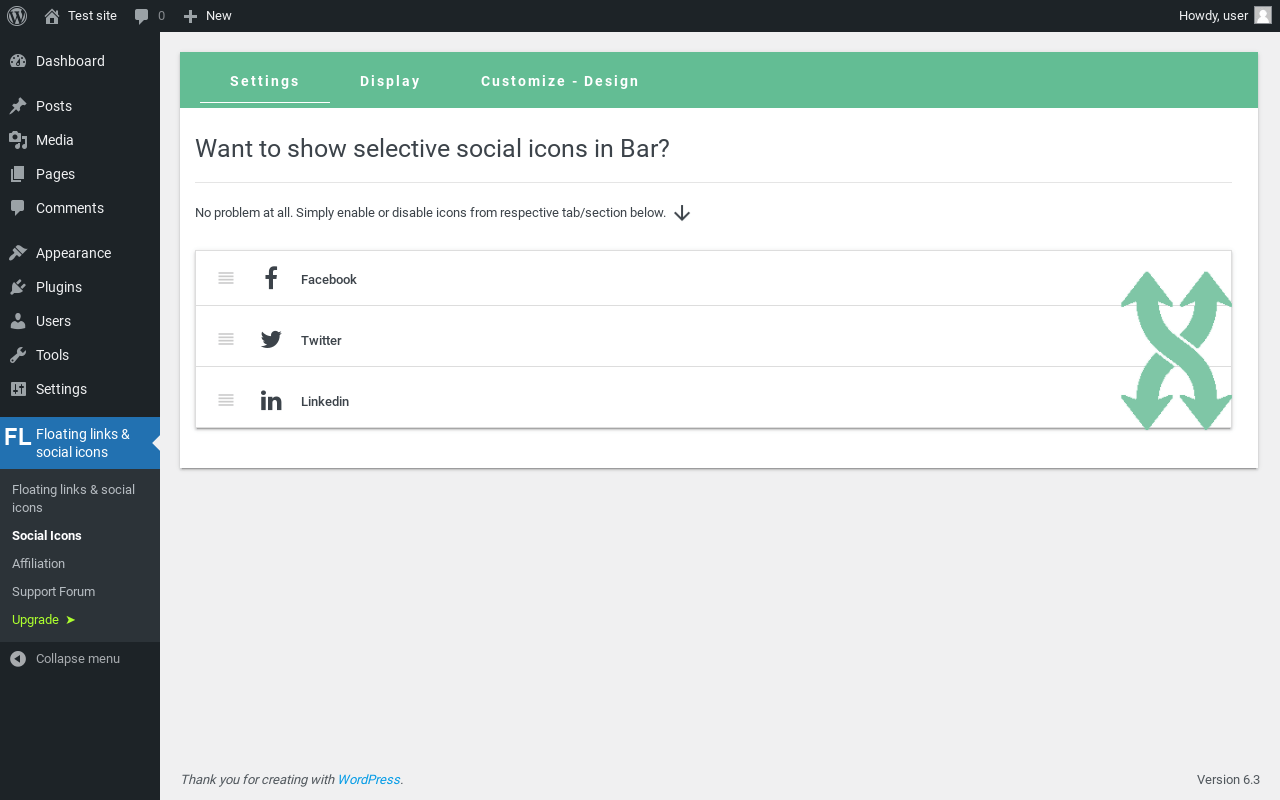1280x800 pixels.
Task: Open the Test site home link
Action: point(80,16)
